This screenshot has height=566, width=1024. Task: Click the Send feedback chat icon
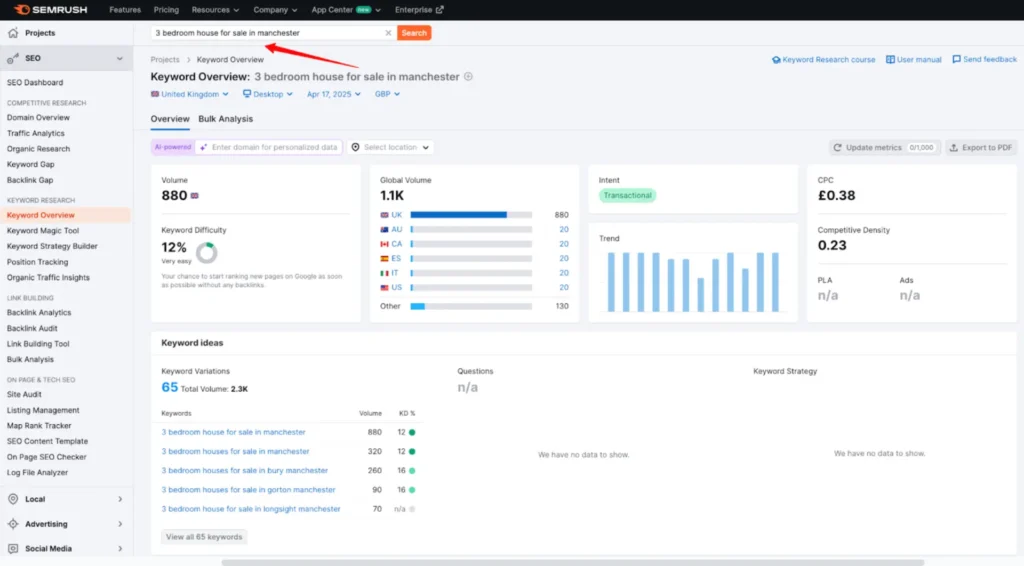point(957,59)
